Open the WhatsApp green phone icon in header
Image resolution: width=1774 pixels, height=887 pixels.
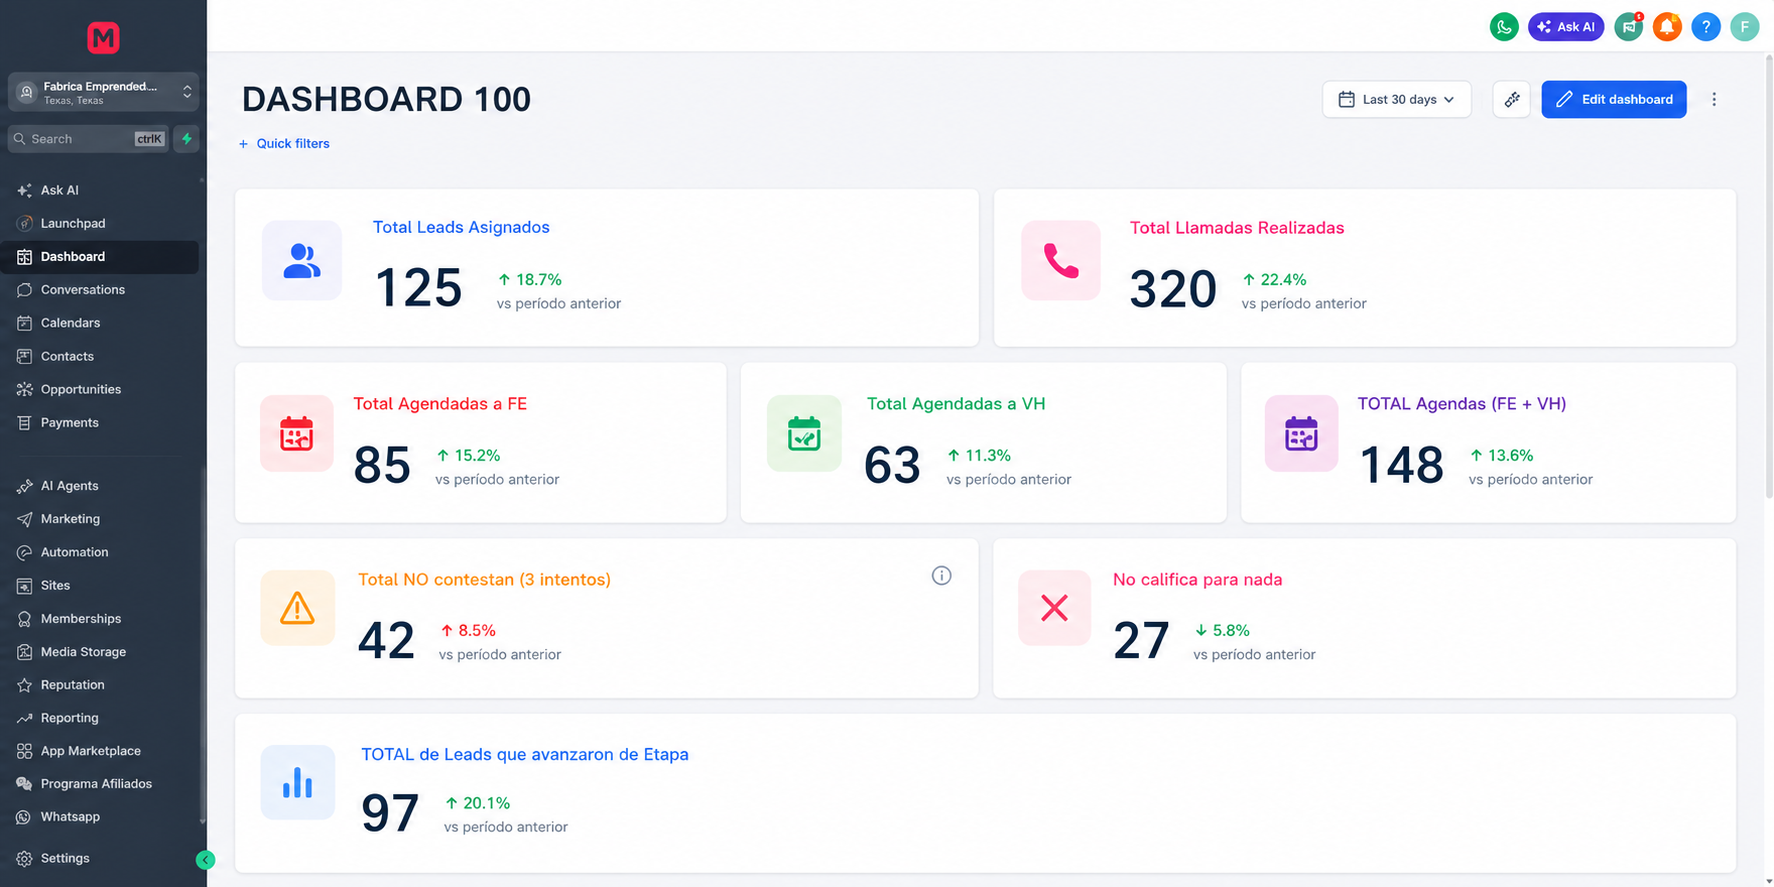pos(1503,27)
